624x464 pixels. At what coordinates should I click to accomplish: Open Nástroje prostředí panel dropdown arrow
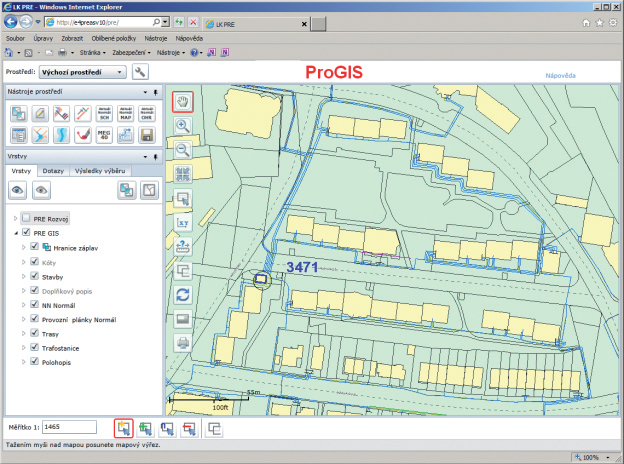tap(145, 92)
